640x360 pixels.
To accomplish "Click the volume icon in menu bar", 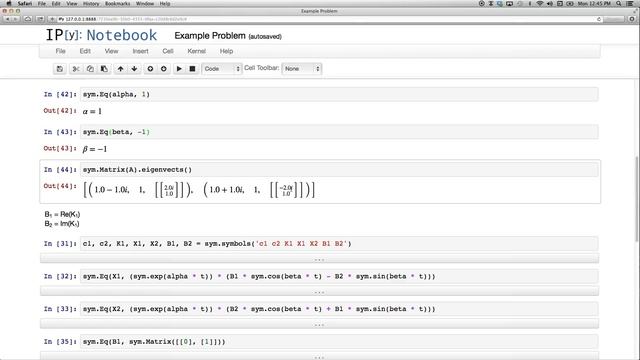I will tap(549, 4).
